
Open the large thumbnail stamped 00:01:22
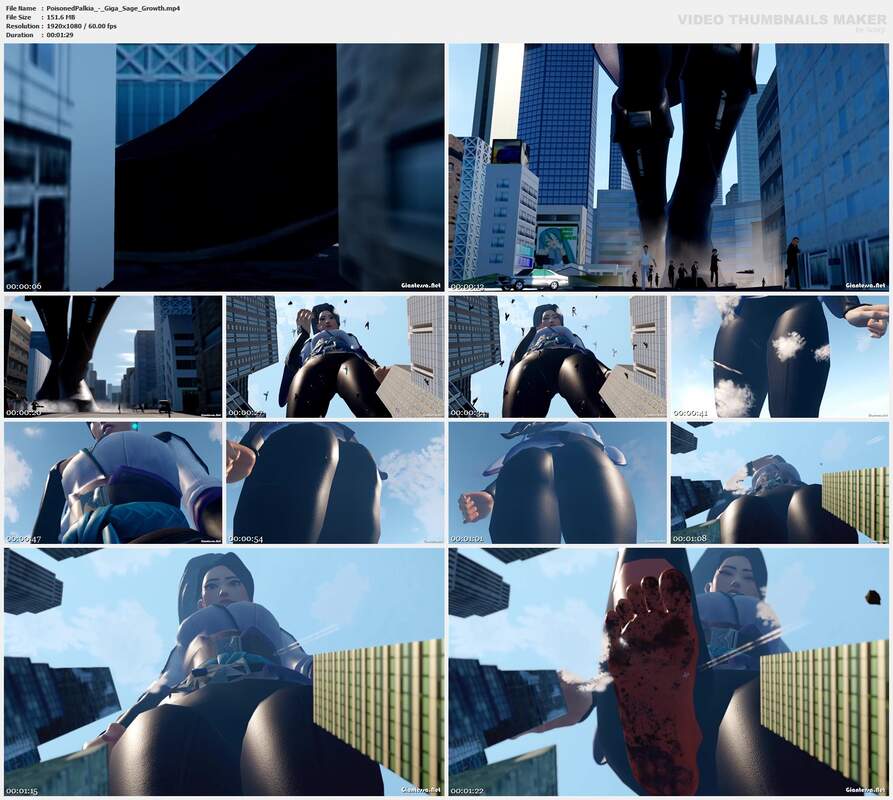(669, 672)
